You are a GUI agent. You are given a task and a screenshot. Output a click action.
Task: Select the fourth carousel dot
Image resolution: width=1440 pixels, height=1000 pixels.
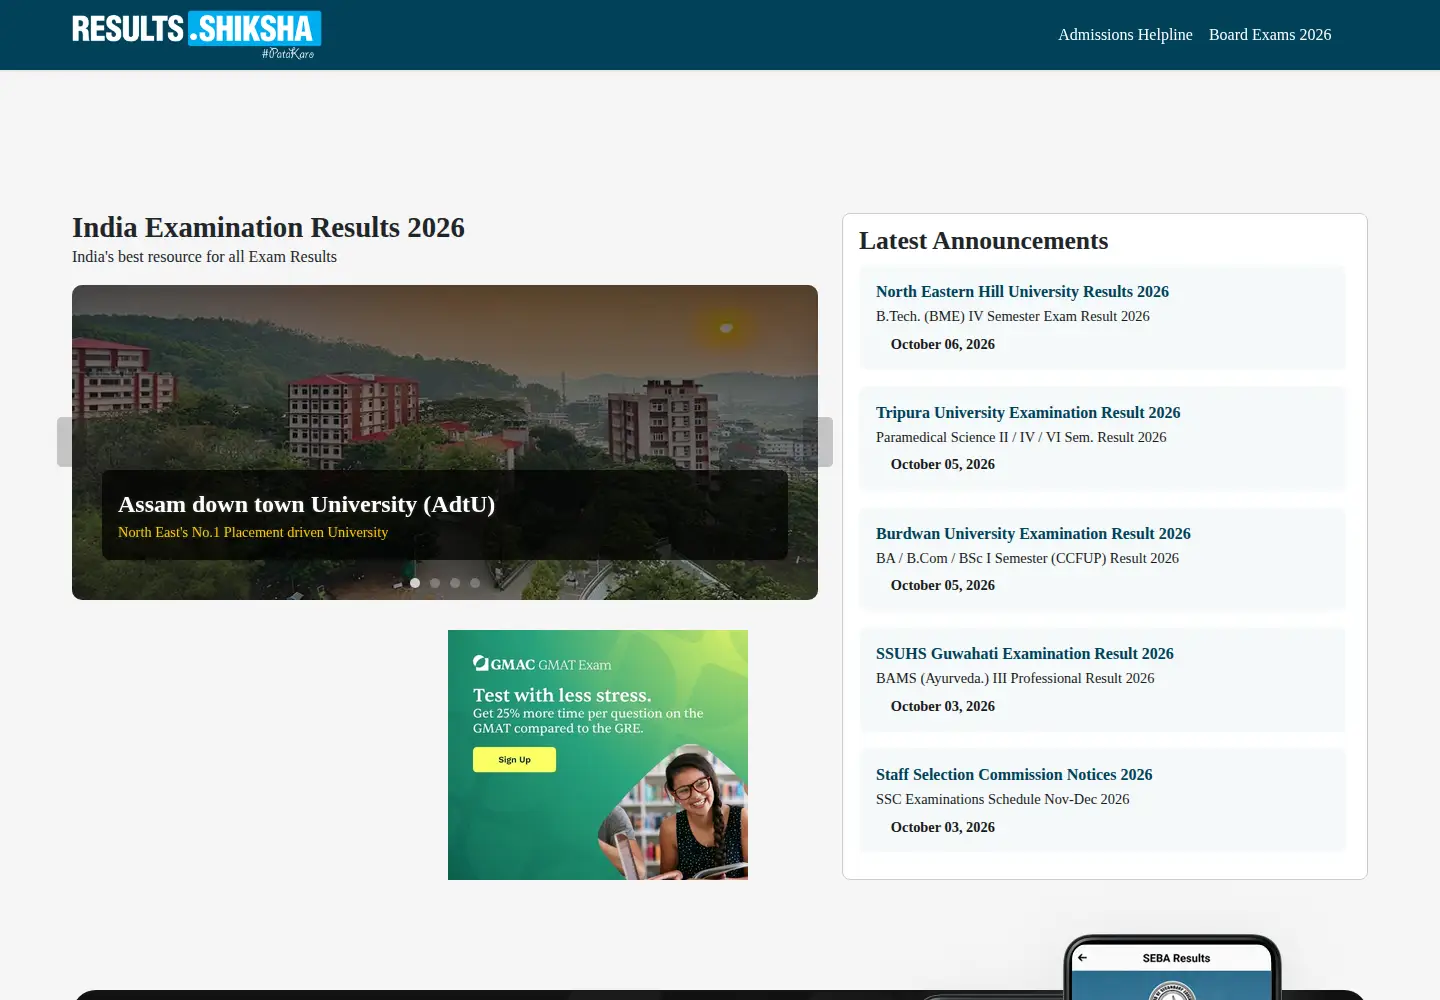click(x=475, y=583)
